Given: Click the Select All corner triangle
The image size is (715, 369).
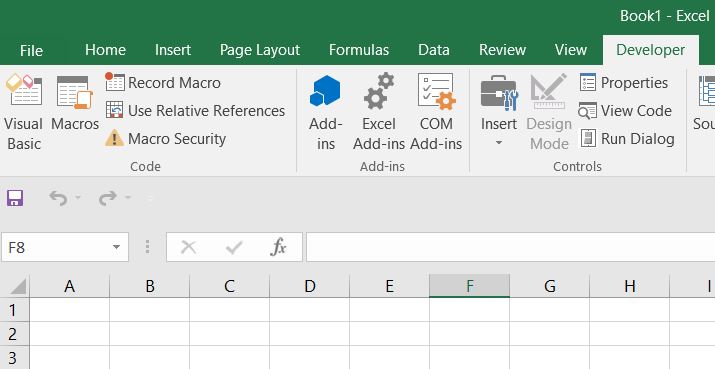Looking at the screenshot, I should 17,286.
